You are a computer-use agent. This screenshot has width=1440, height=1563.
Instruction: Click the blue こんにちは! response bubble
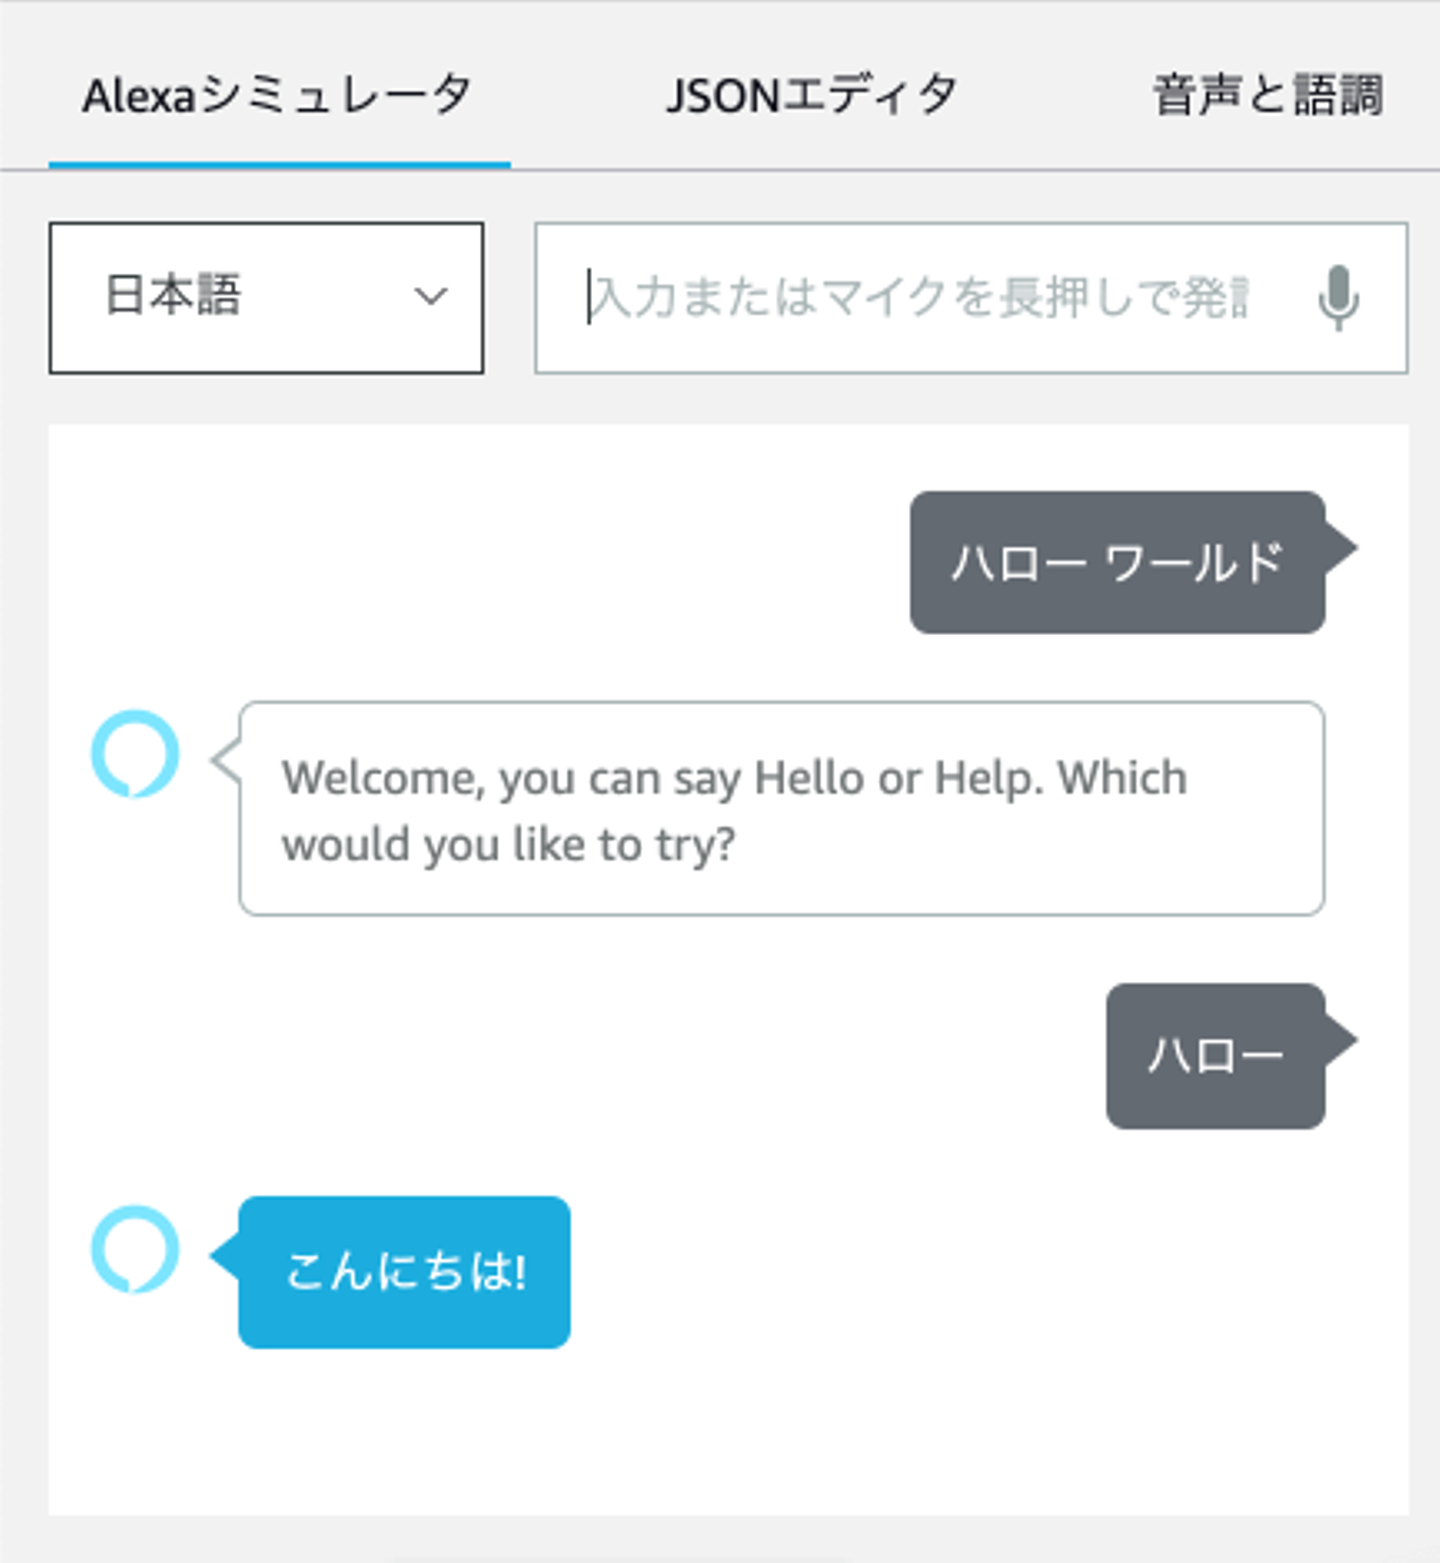pyautogui.click(x=404, y=1272)
